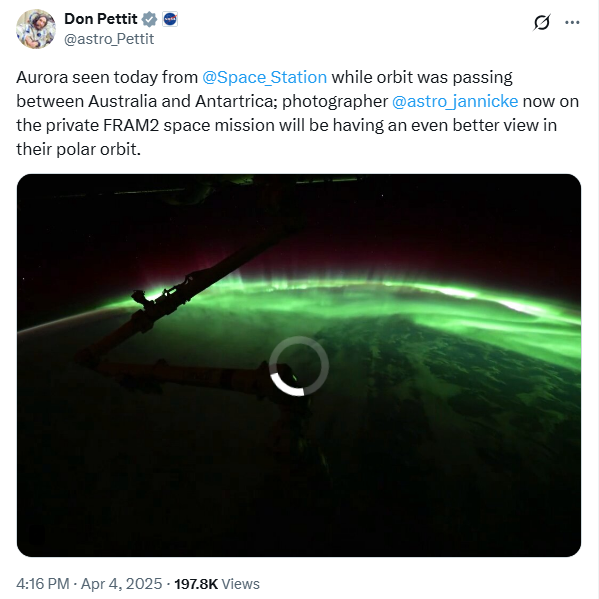This screenshot has width=599, height=599.
Task: Open the three-dot more options menu
Action: tap(572, 23)
